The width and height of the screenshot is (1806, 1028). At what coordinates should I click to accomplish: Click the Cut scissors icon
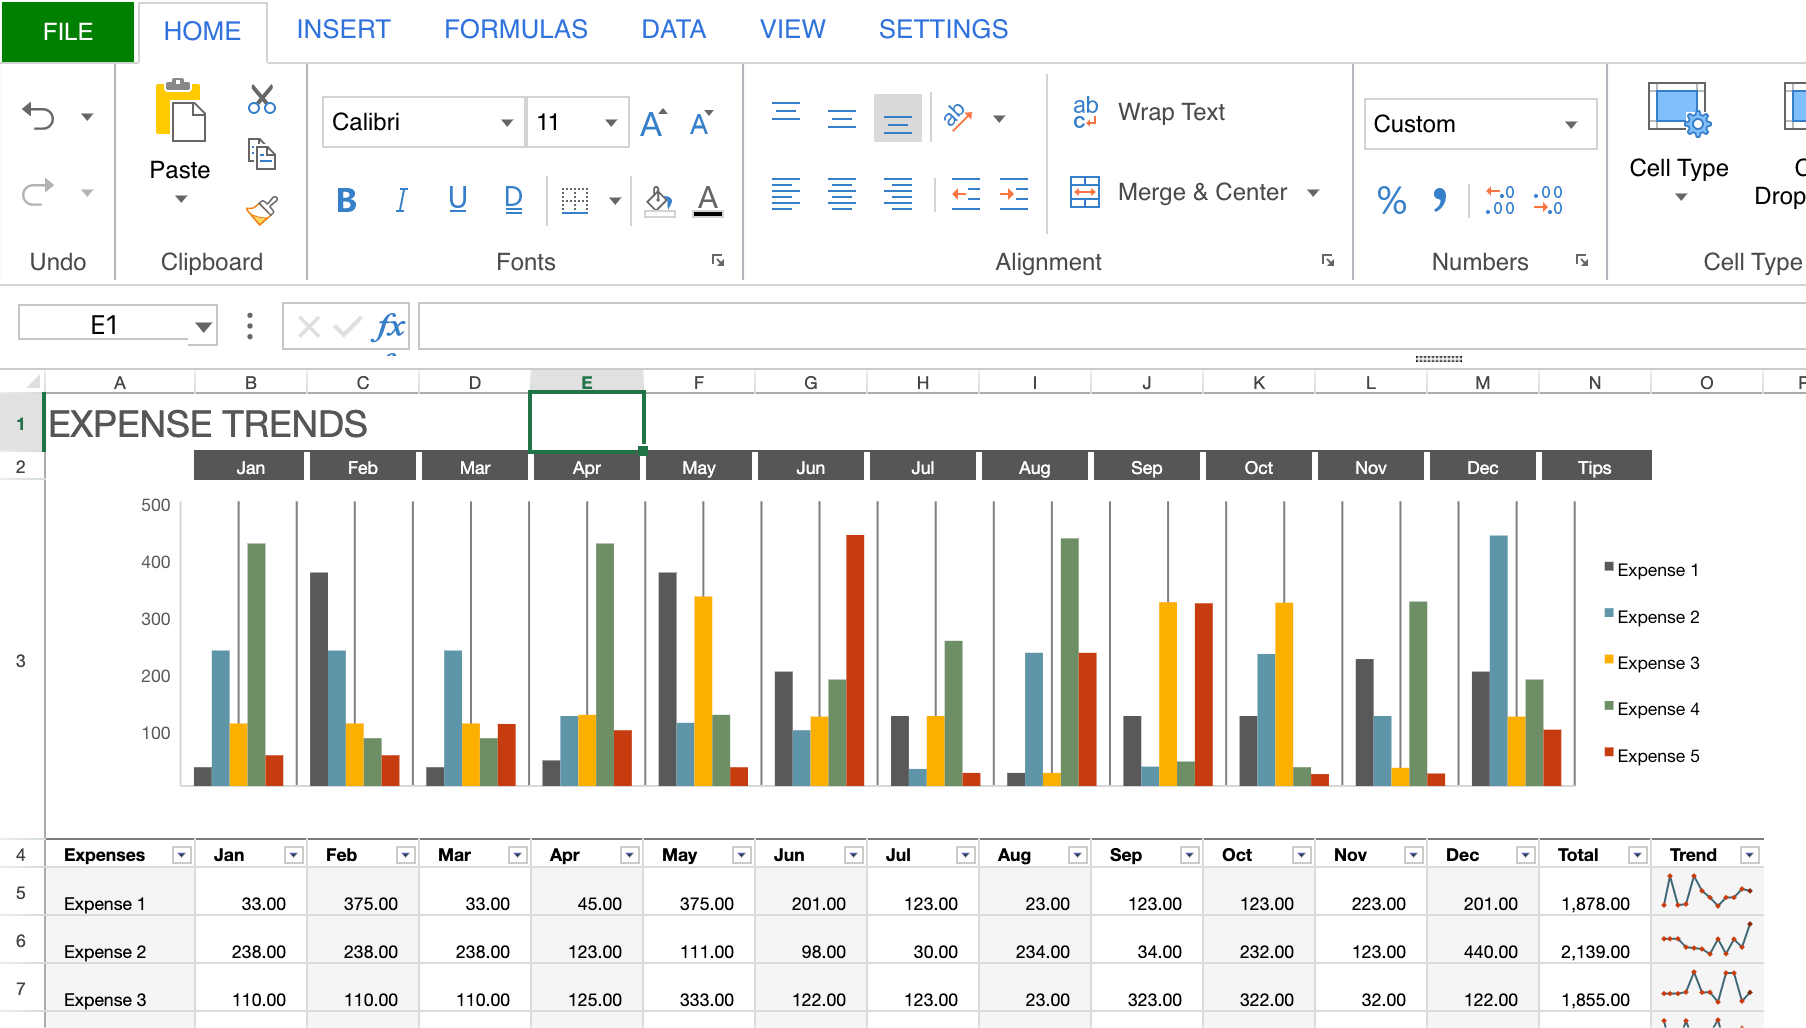[262, 99]
